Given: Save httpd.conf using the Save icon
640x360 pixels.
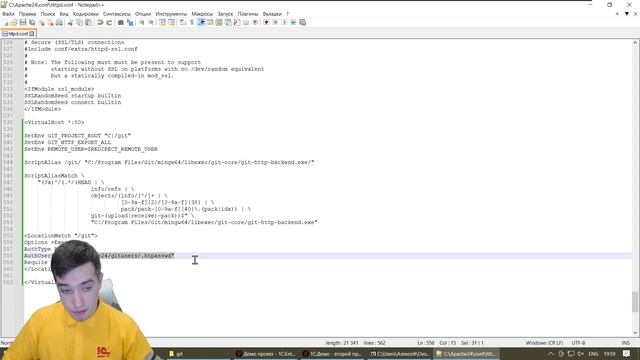Looking at the screenshot, I should [x=23, y=22].
